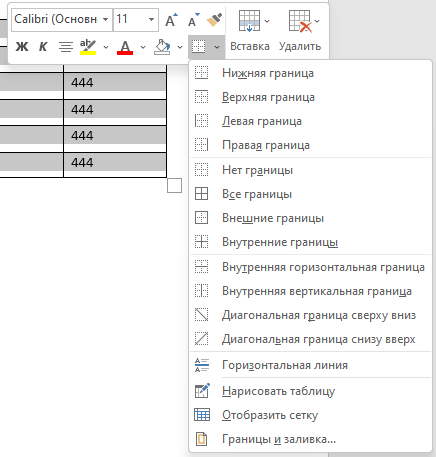Open the font size 11 dropdown
The width and height of the screenshot is (436, 457).
coord(151,20)
